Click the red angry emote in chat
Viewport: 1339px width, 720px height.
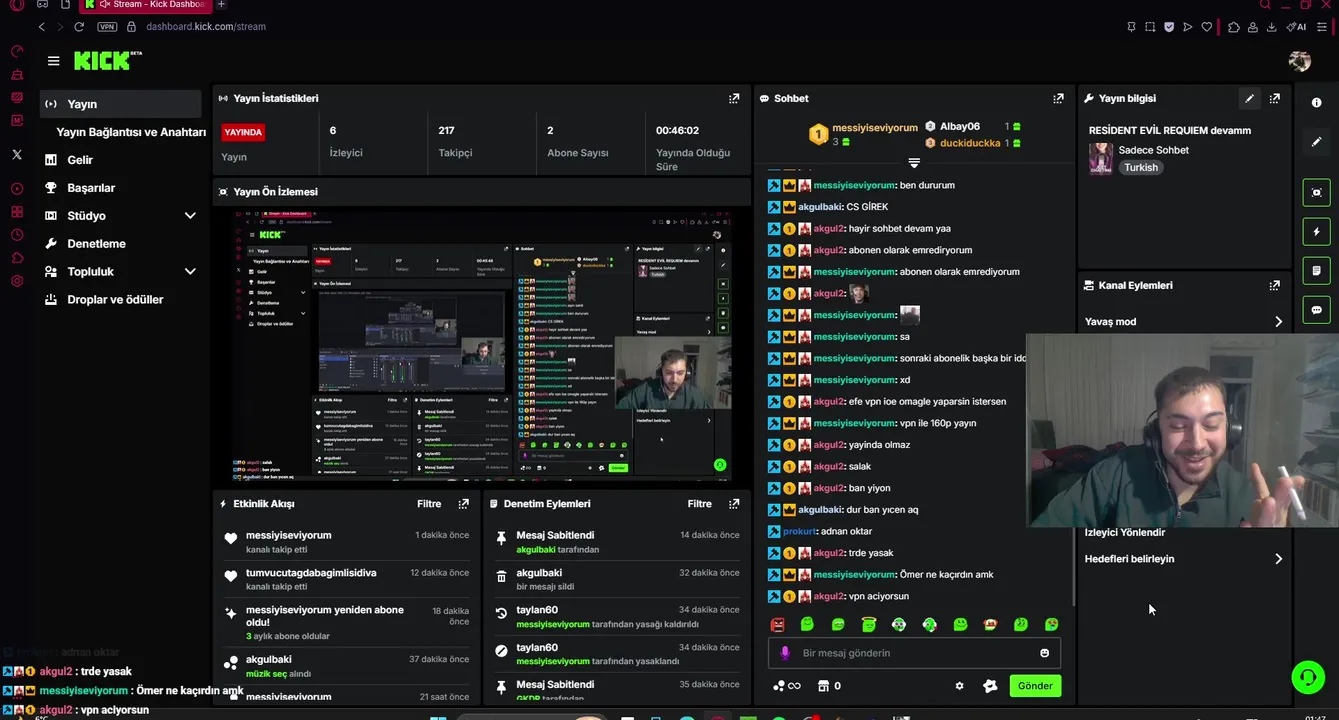click(x=778, y=625)
